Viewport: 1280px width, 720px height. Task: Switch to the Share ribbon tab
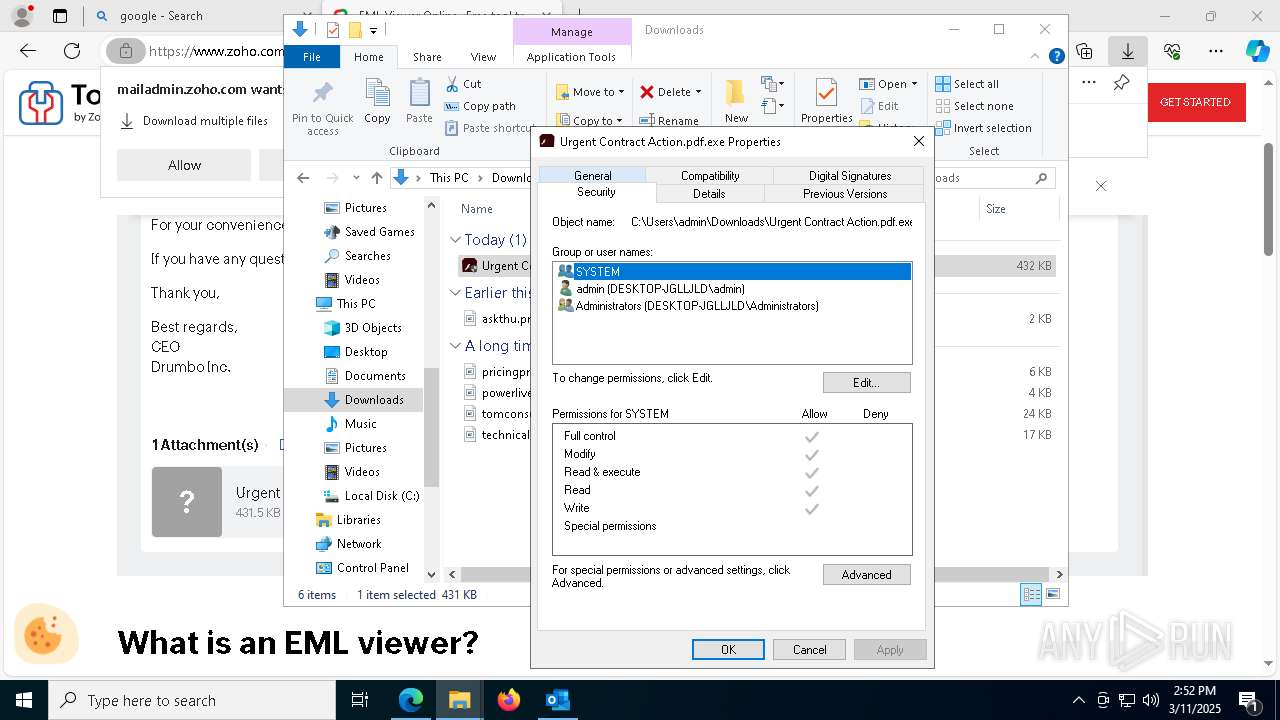(427, 57)
